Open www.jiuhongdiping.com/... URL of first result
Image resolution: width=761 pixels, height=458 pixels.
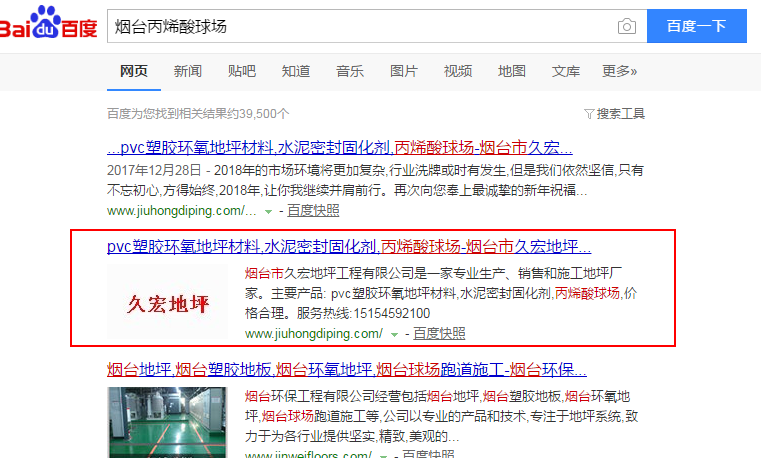point(182,211)
